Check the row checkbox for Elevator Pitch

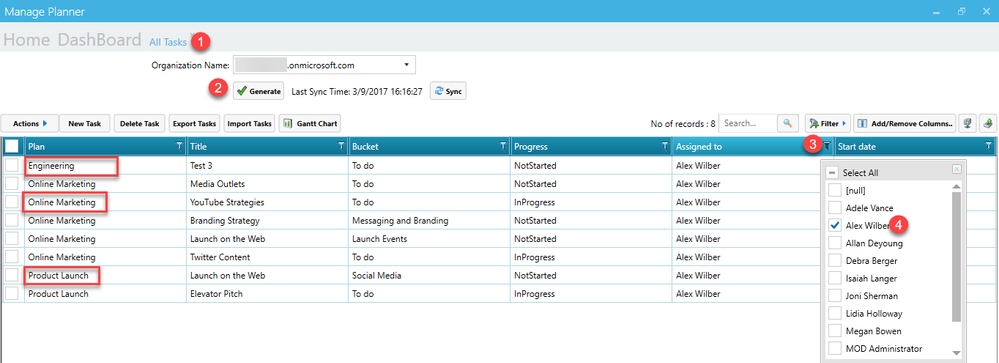click(x=12, y=294)
